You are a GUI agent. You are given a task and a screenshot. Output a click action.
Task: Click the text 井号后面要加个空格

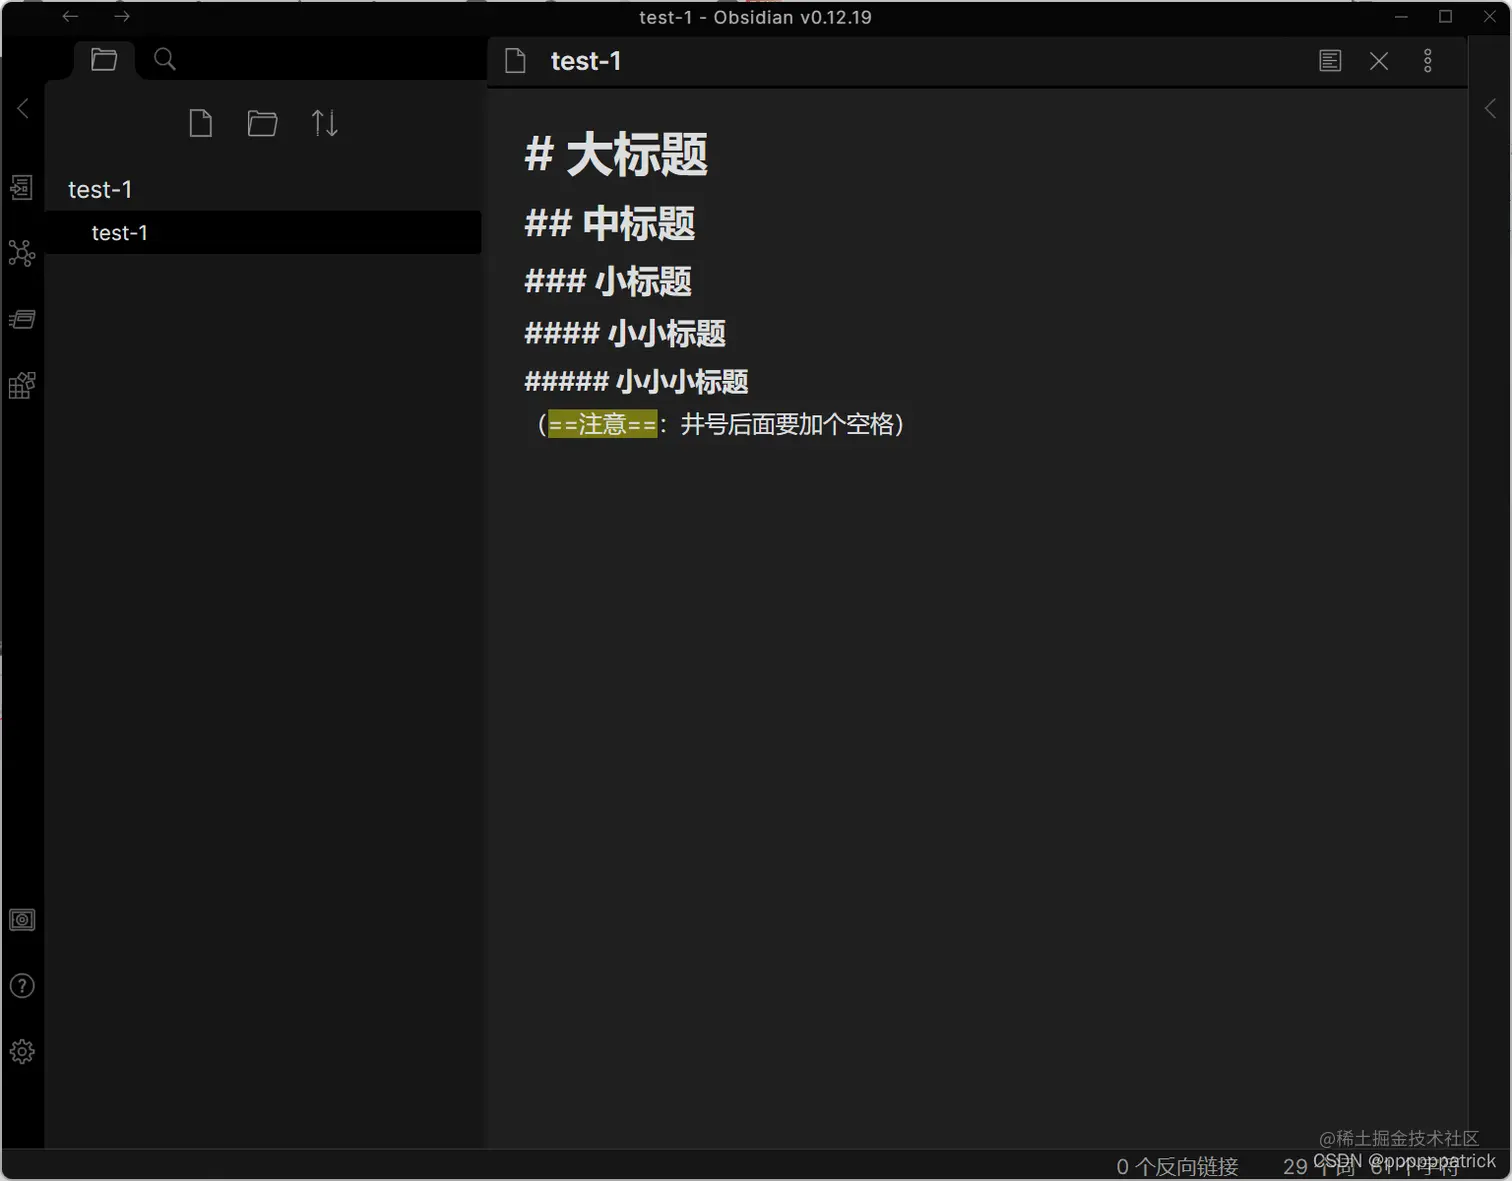click(x=787, y=424)
